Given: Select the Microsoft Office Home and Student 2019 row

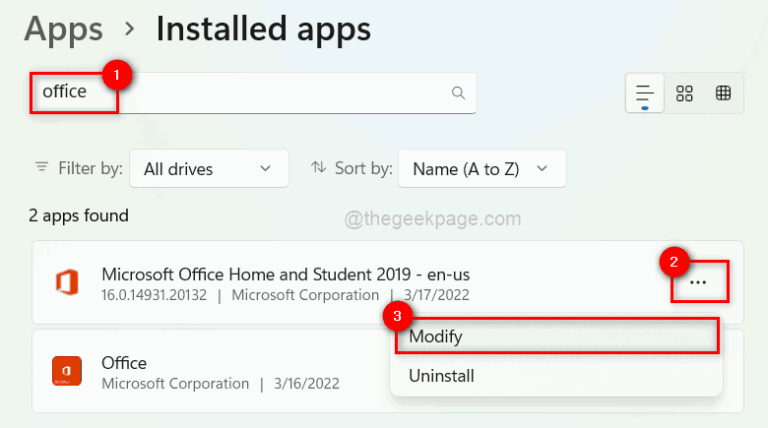Looking at the screenshot, I should (x=388, y=283).
